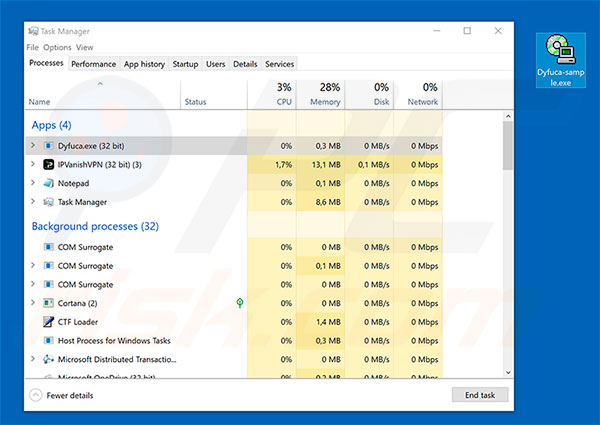Click the IPVanishVPN app icon

[x=49, y=164]
